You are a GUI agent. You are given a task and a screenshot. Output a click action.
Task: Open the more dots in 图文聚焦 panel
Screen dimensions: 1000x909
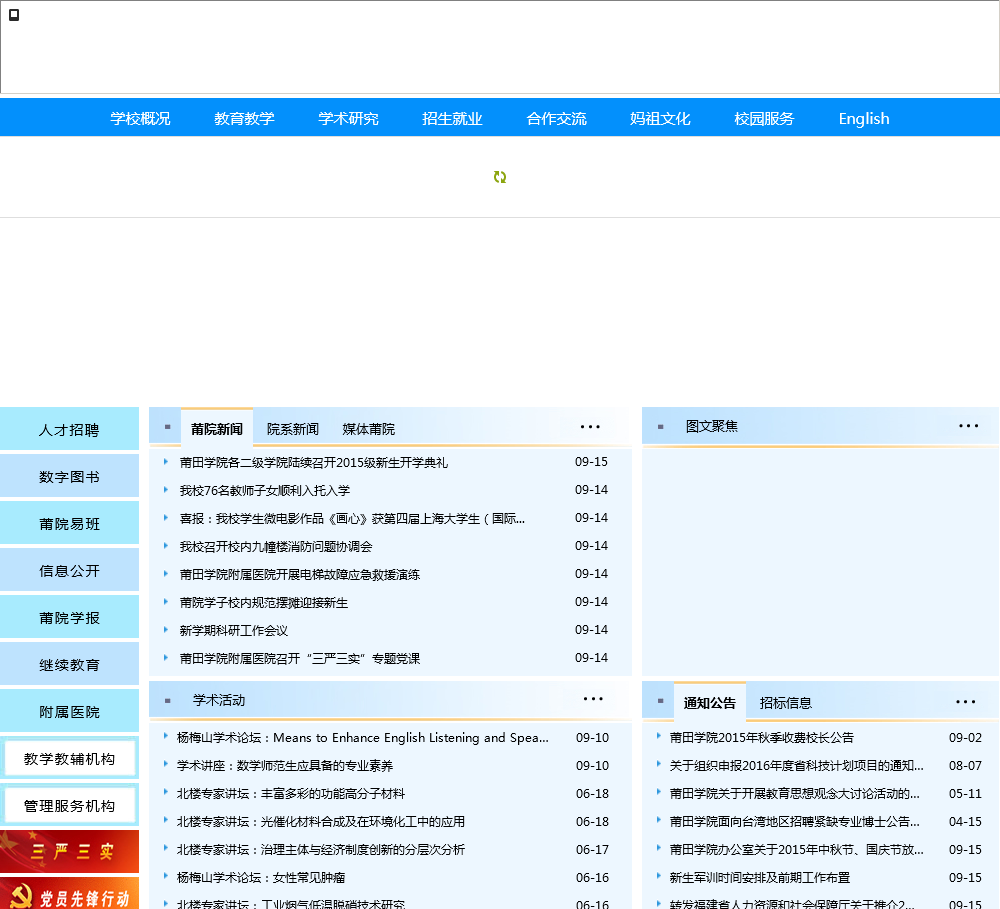968,426
